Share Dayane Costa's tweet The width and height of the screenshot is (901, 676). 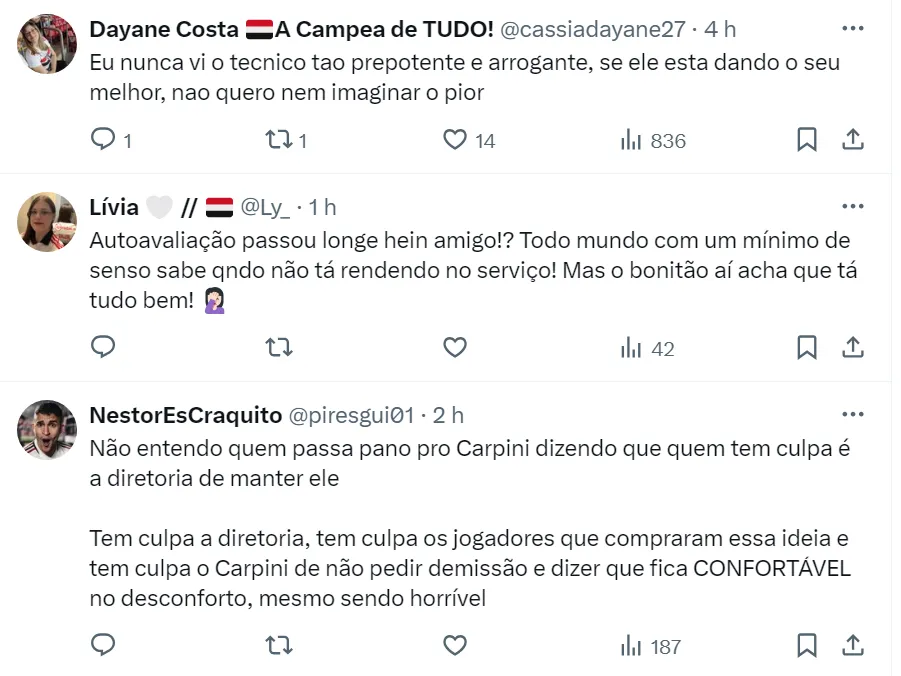(x=853, y=140)
